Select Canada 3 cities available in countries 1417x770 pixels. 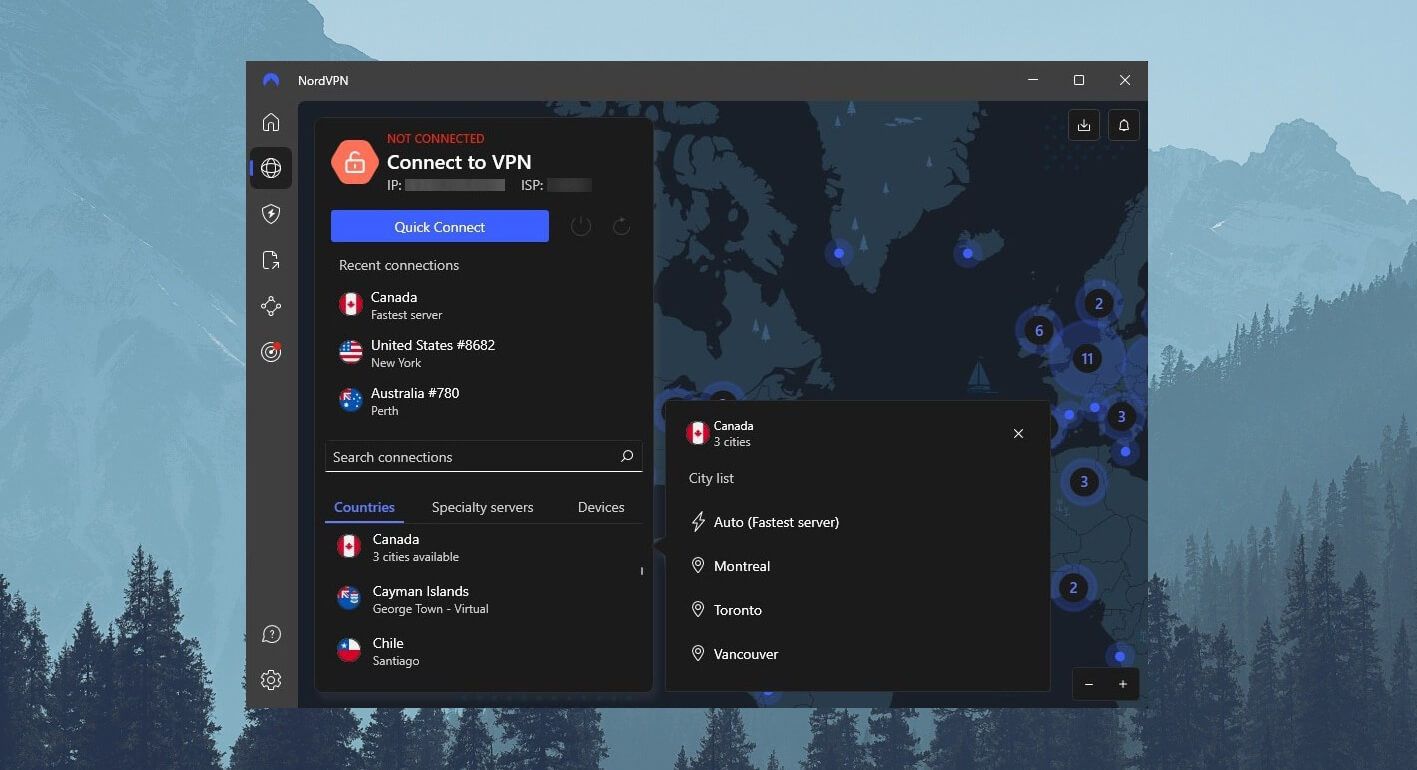485,547
